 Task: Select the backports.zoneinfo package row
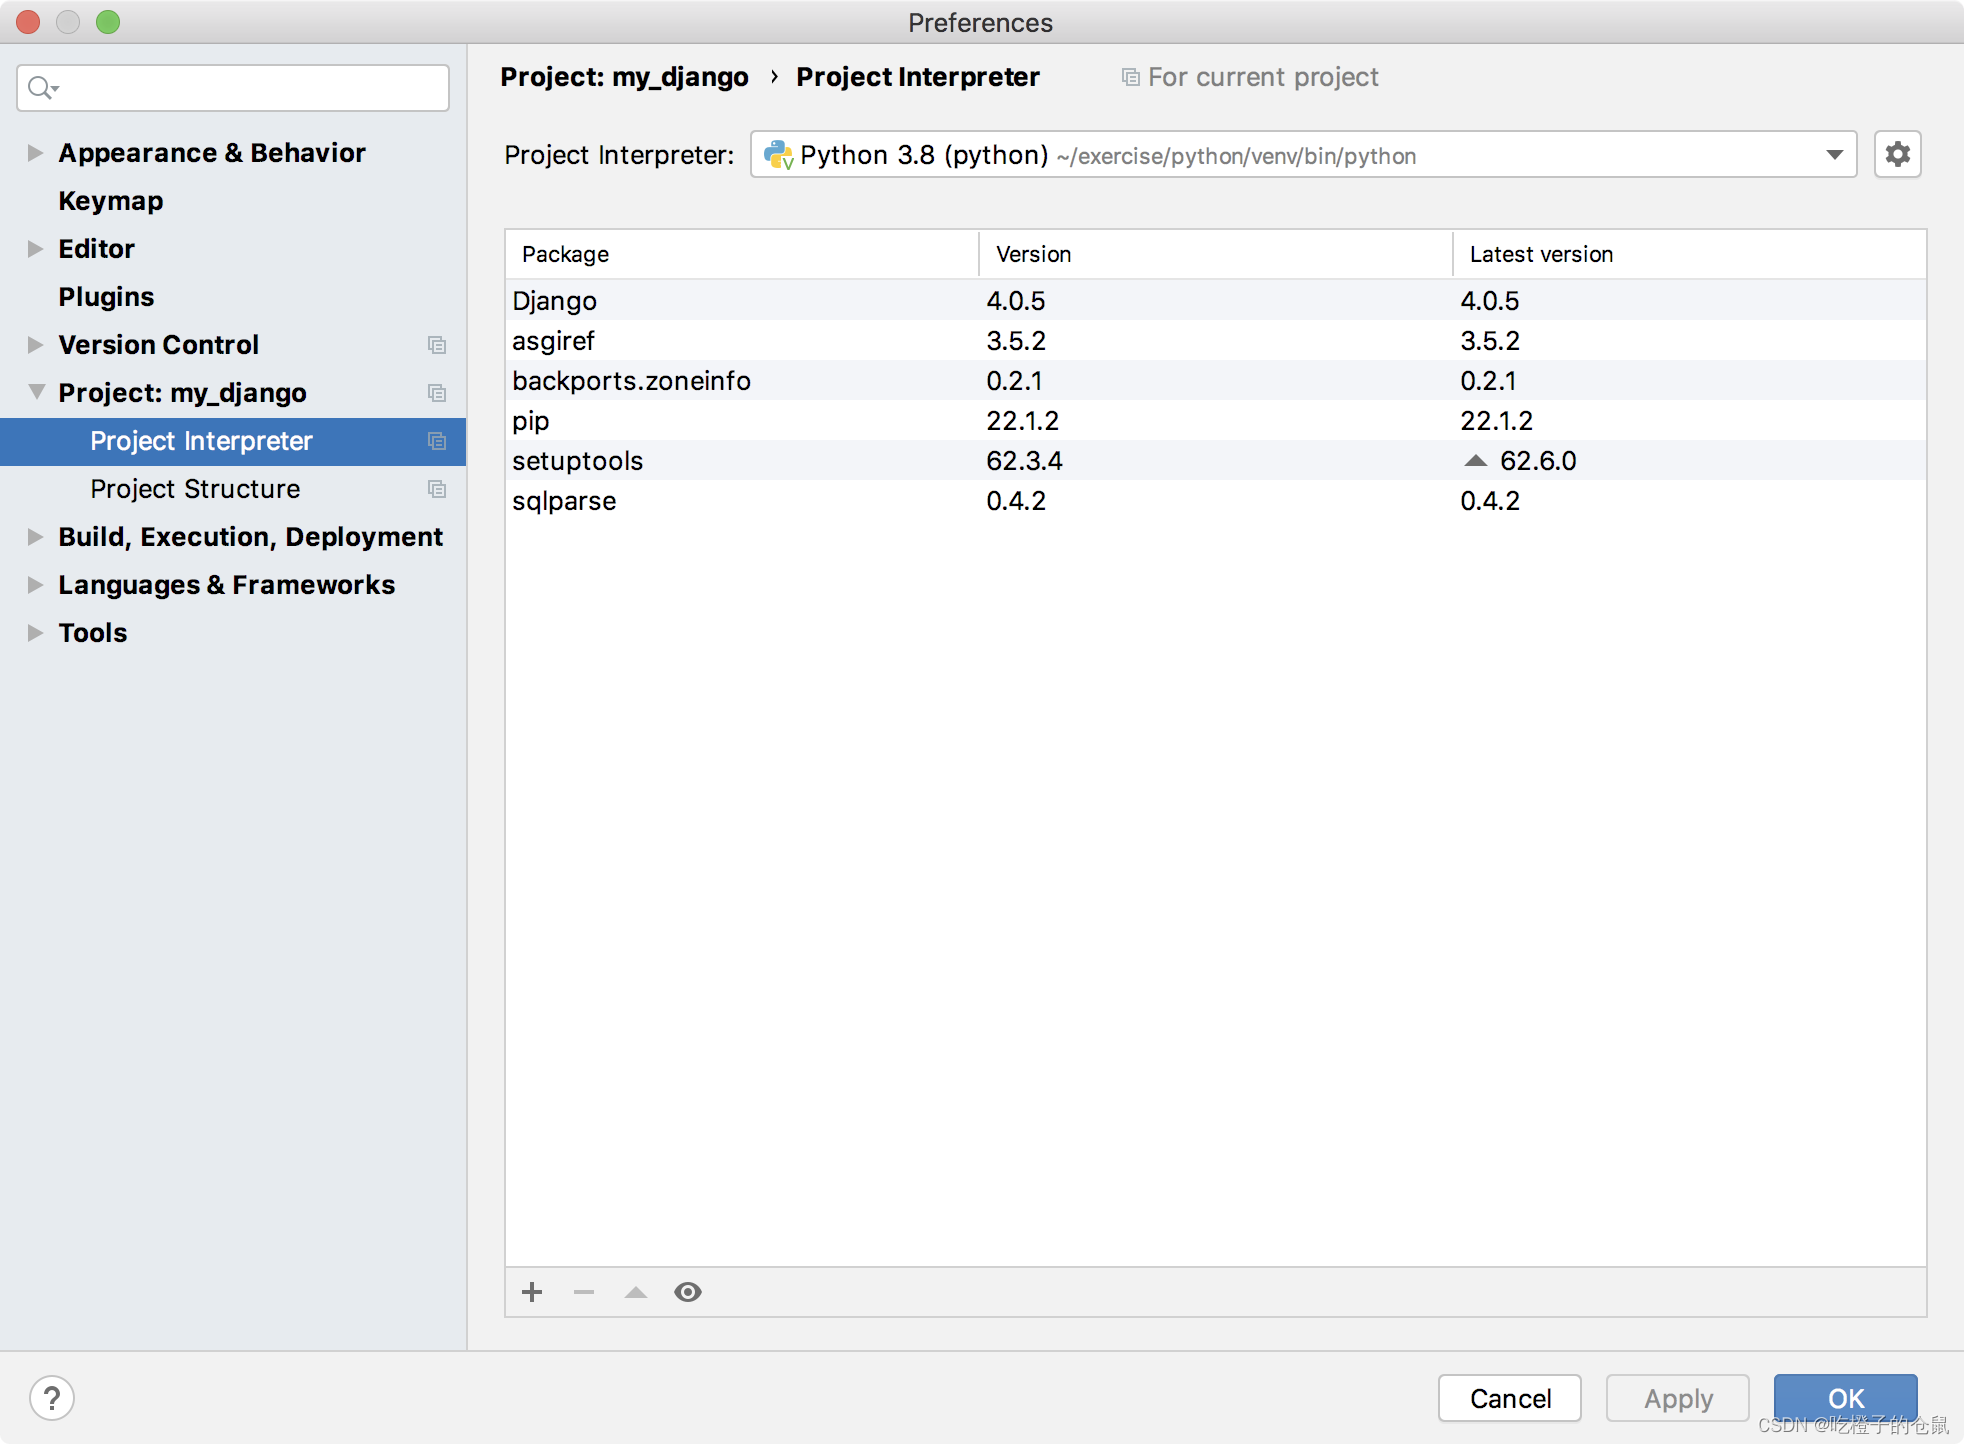coord(1216,381)
